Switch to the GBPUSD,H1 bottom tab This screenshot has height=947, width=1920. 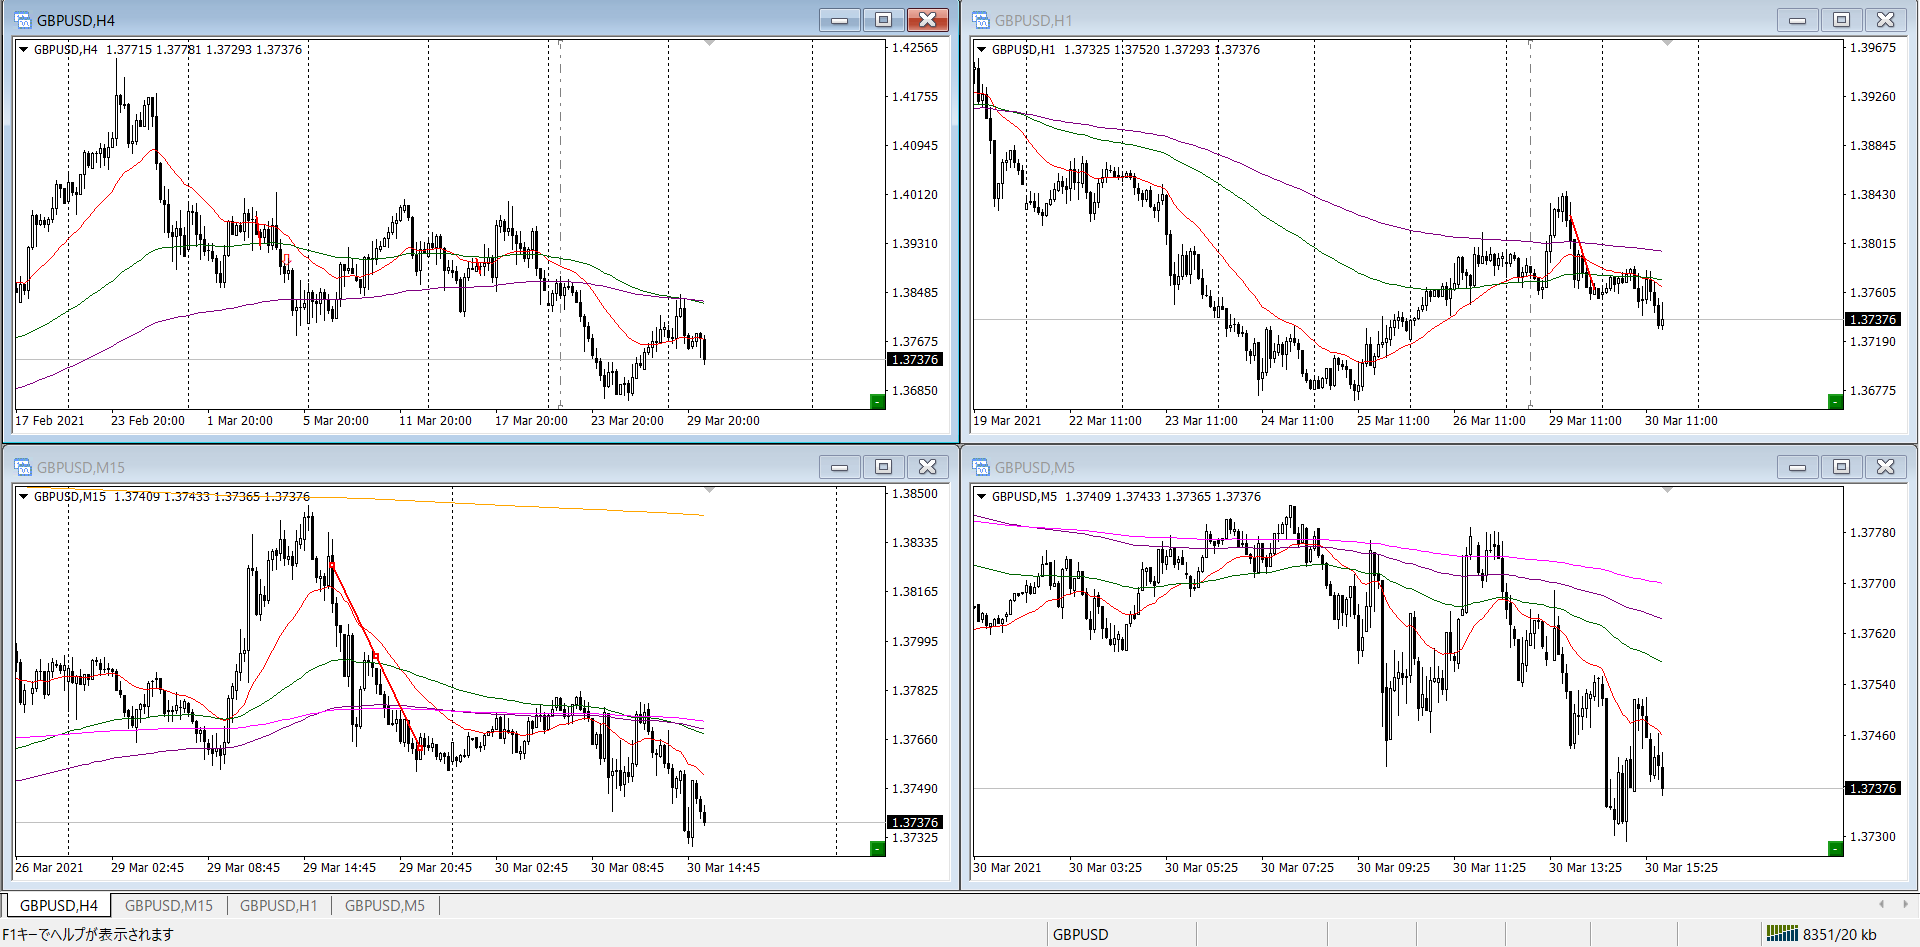278,906
